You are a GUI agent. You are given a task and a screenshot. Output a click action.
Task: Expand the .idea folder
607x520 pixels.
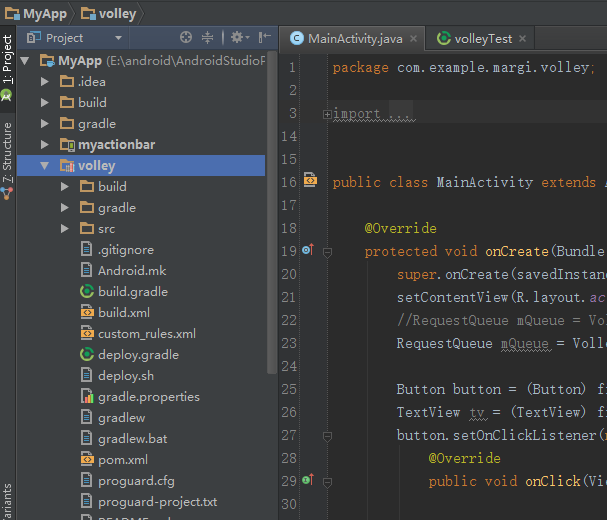pos(45,82)
